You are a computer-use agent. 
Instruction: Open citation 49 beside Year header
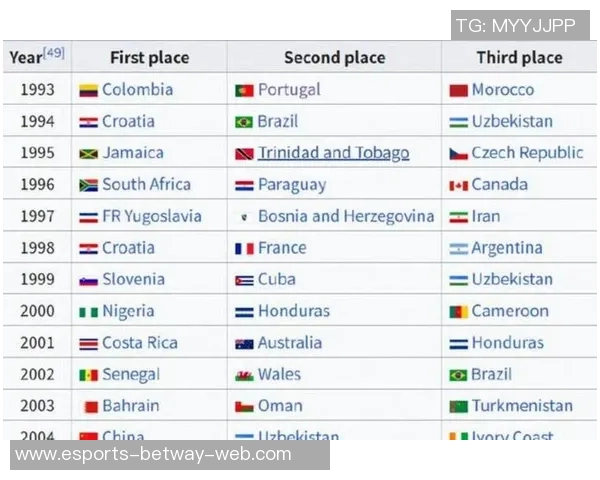(54, 52)
